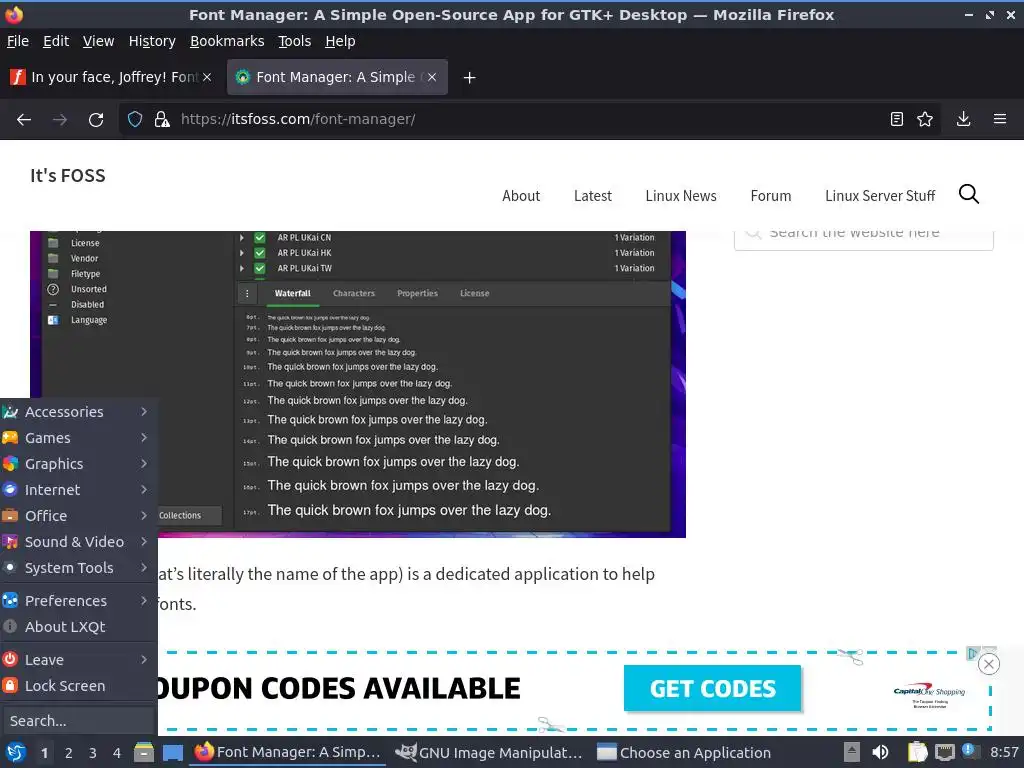Image resolution: width=1024 pixels, height=768 pixels.
Task: Show site security padlock info
Action: 162,119
